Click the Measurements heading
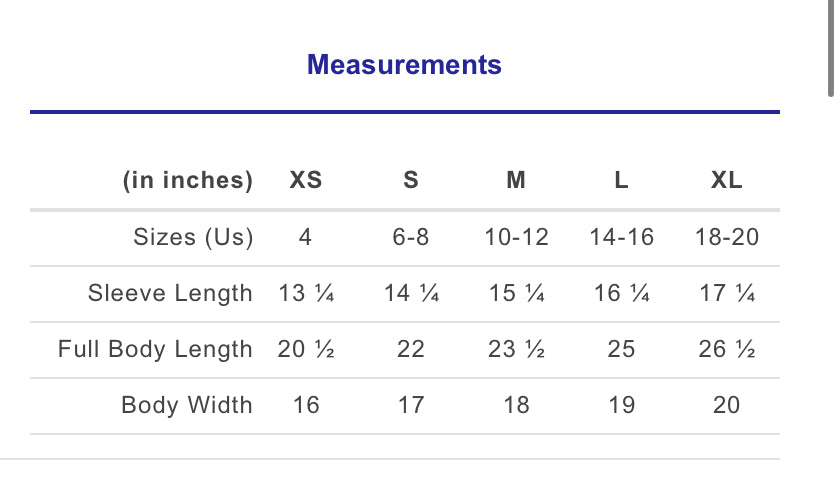Image resolution: width=840 pixels, height=478 pixels. coord(404,66)
